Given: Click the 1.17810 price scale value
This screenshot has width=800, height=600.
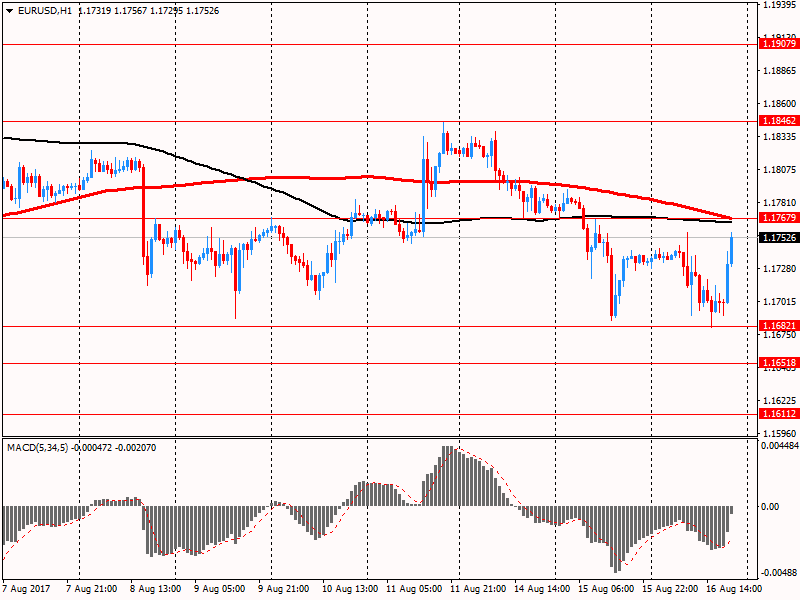Looking at the screenshot, I should [x=780, y=203].
